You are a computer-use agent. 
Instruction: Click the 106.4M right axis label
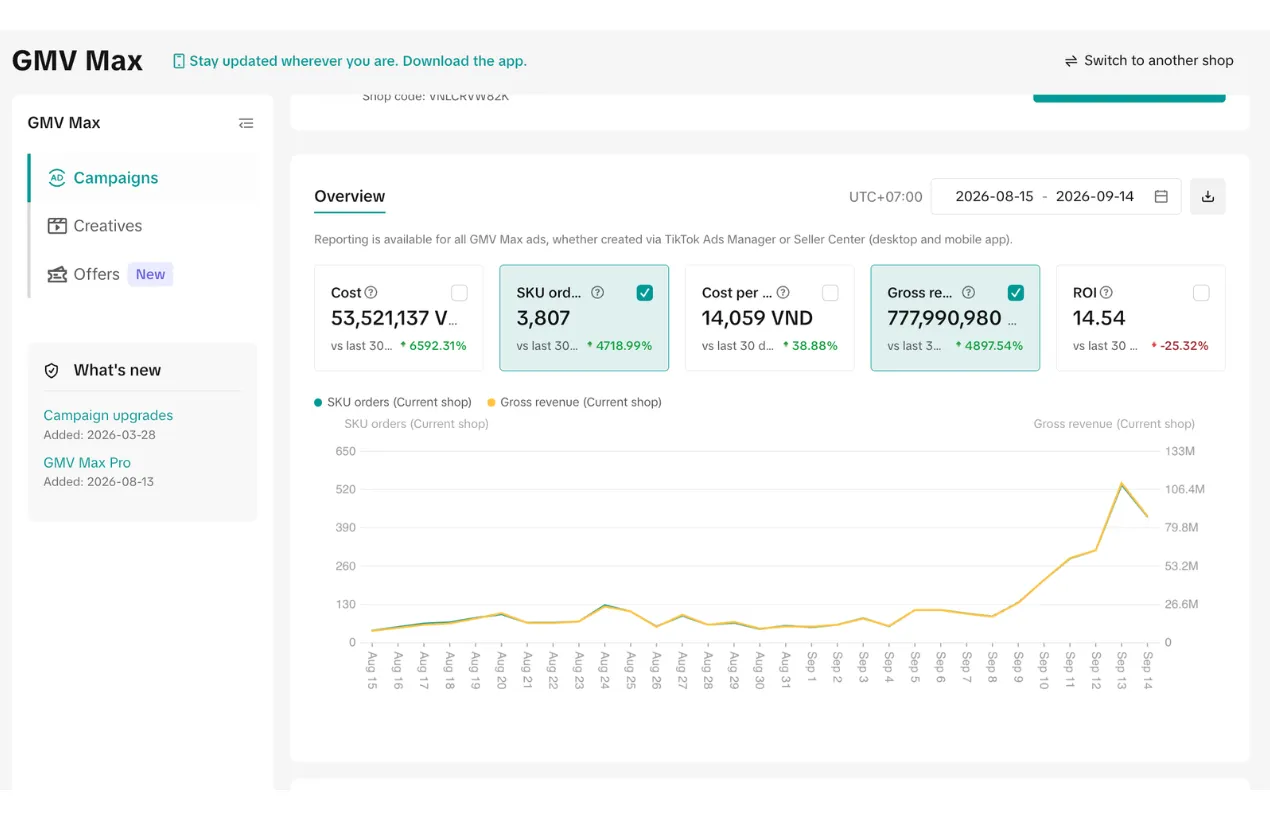[1185, 489]
